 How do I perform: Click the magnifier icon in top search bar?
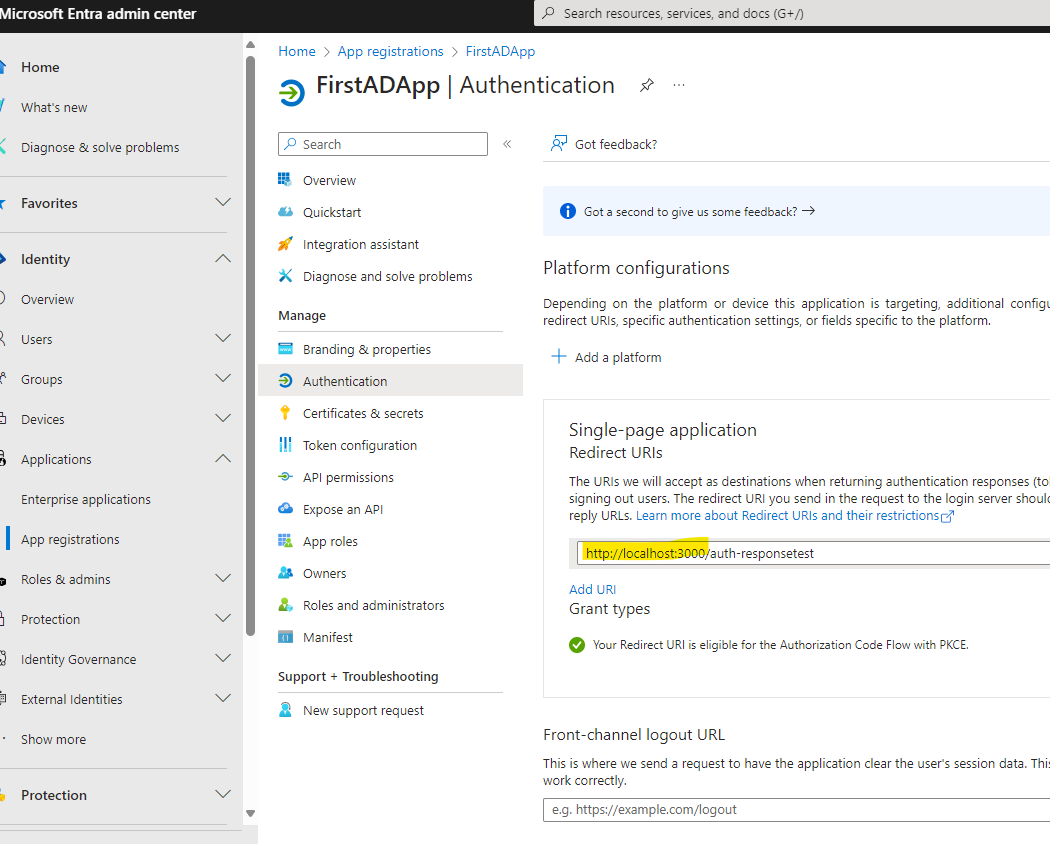548,13
